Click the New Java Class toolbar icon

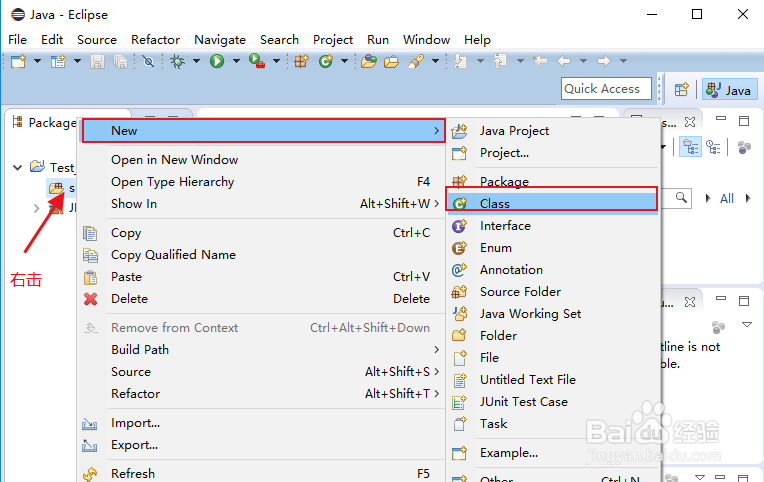(x=325, y=61)
